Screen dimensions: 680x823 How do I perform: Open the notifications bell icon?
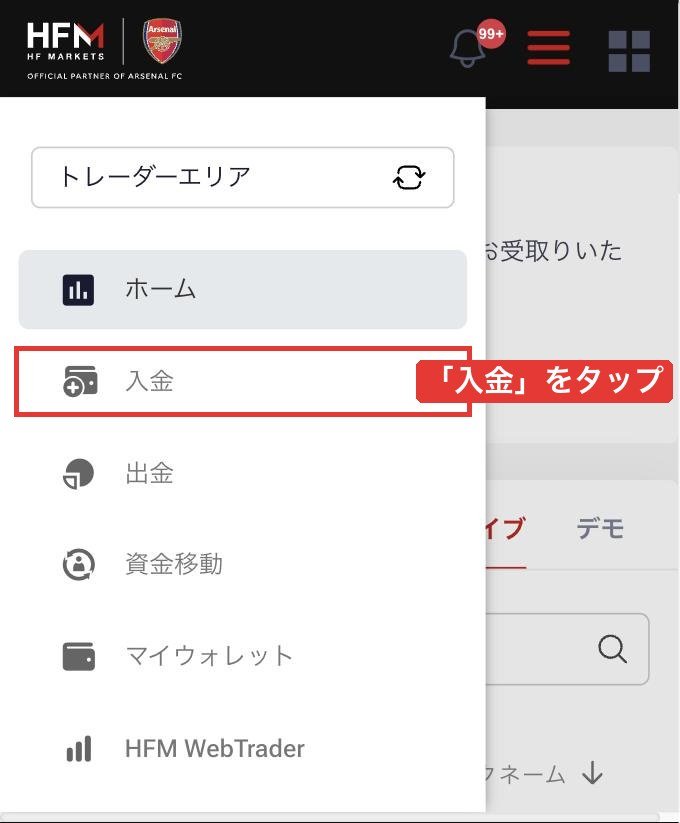click(x=467, y=48)
